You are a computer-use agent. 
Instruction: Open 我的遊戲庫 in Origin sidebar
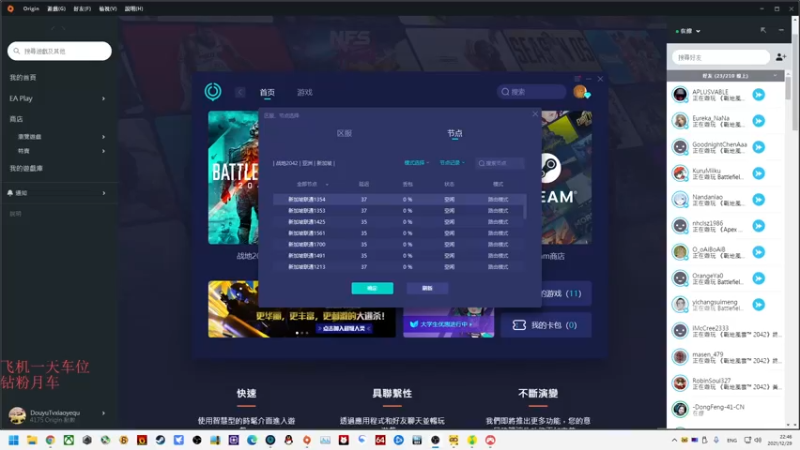[x=26, y=168]
